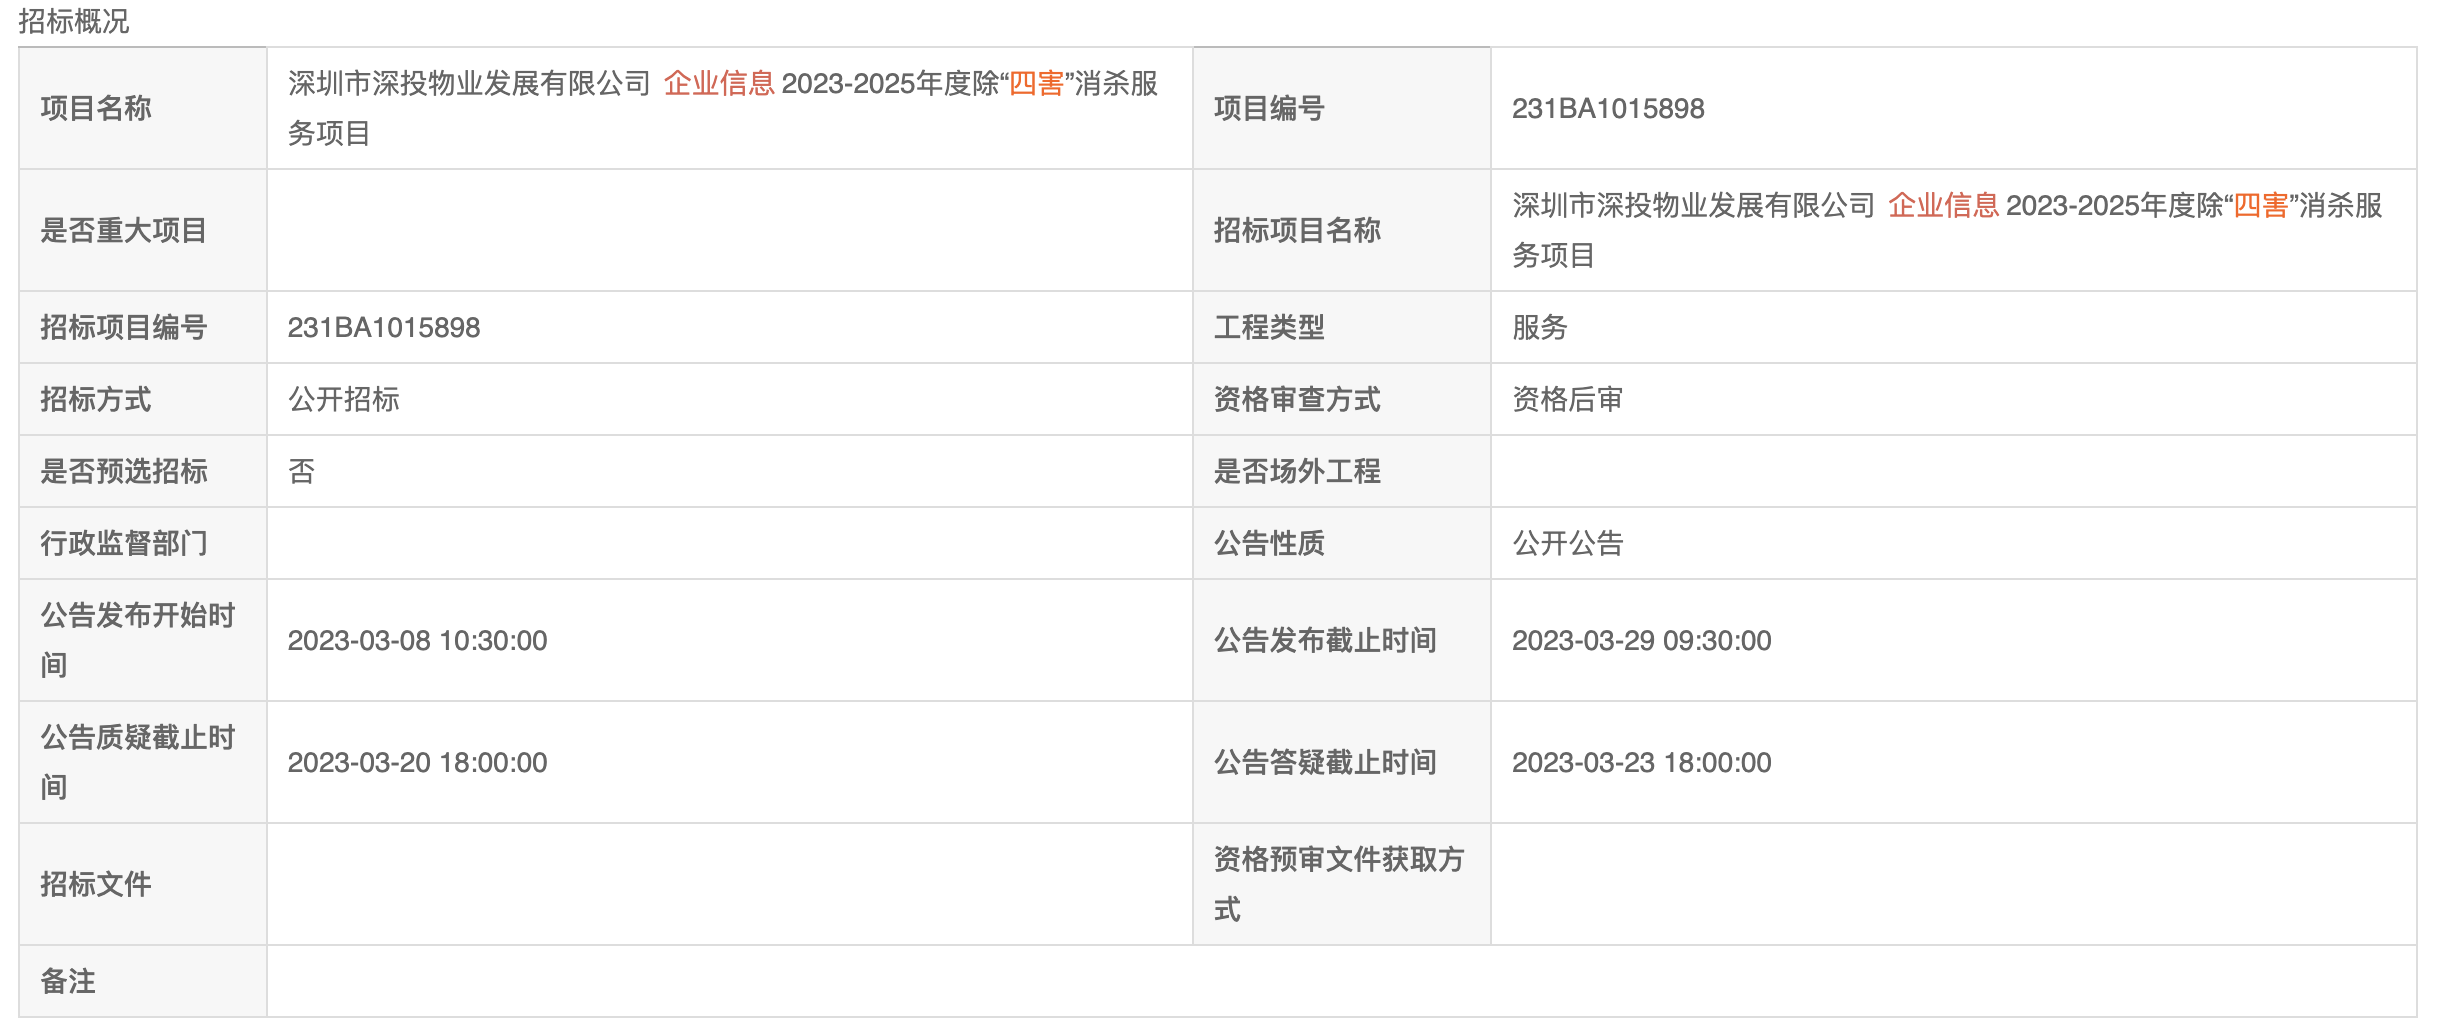Click the 资格后审 value
Image resolution: width=2450 pixels, height=1036 pixels.
pyautogui.click(x=1568, y=399)
